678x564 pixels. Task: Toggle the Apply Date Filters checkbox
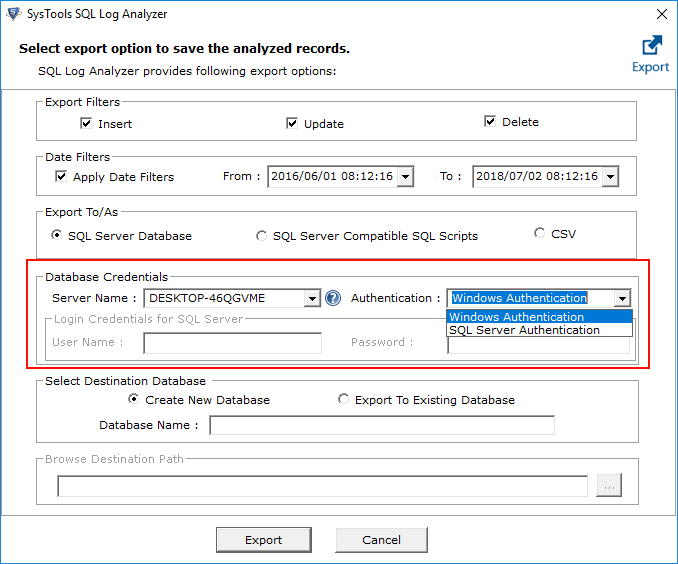click(61, 176)
